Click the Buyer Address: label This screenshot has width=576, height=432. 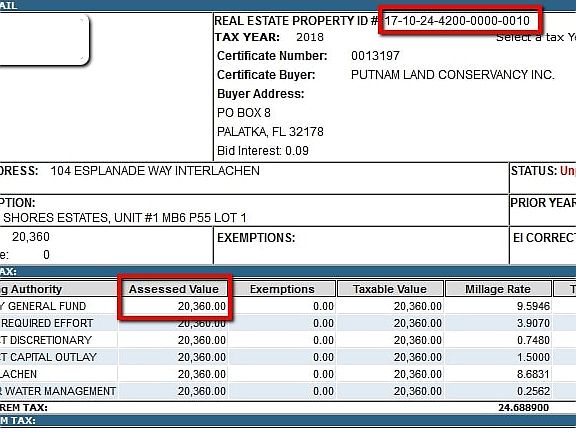tap(261, 94)
